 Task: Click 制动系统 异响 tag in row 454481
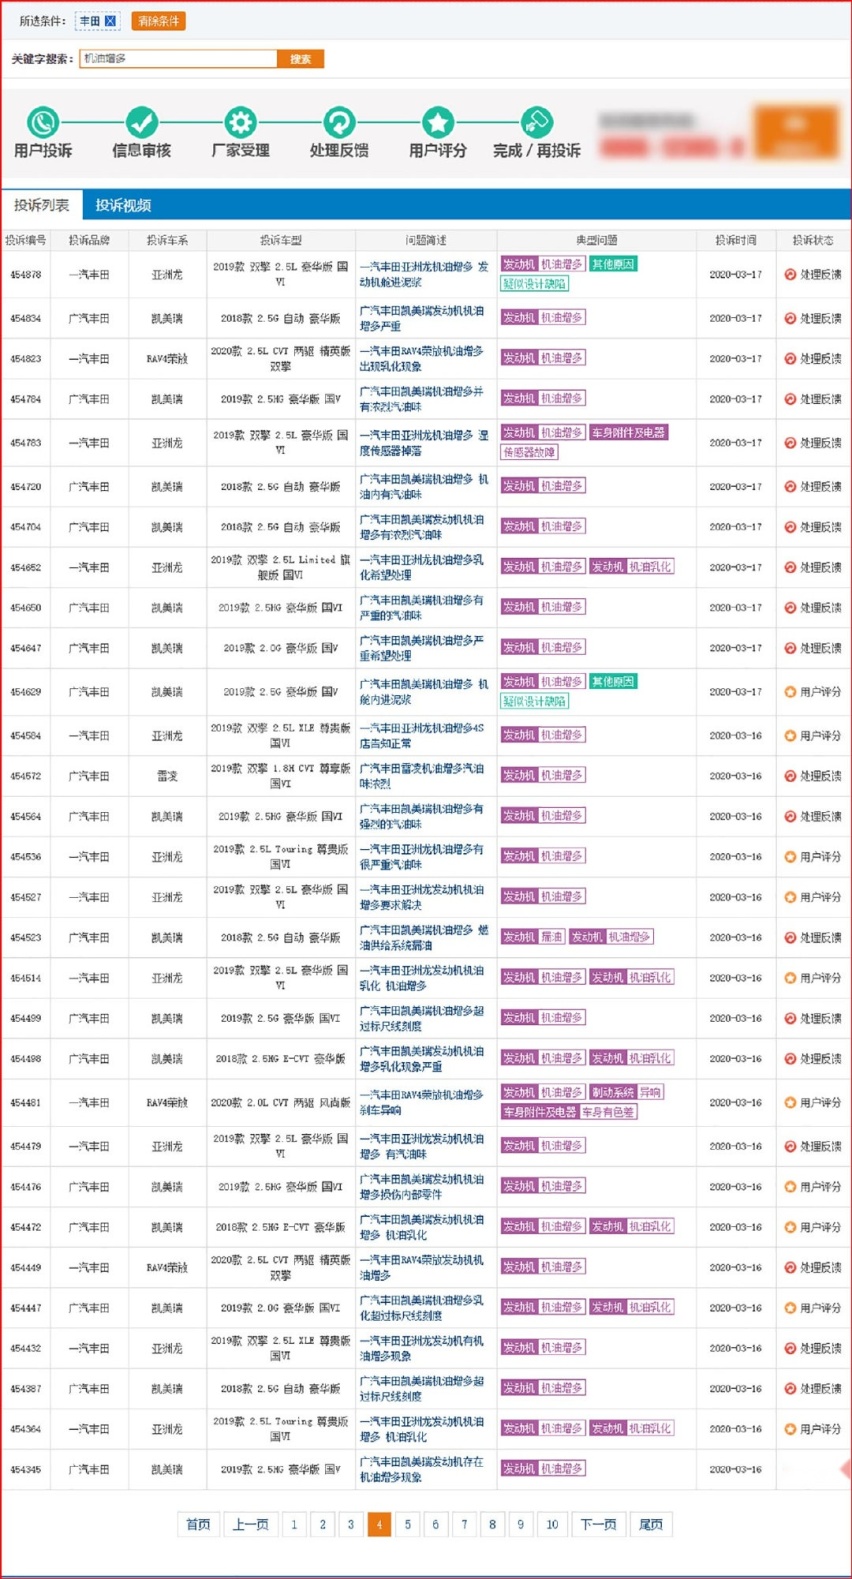pyautogui.click(x=626, y=1092)
